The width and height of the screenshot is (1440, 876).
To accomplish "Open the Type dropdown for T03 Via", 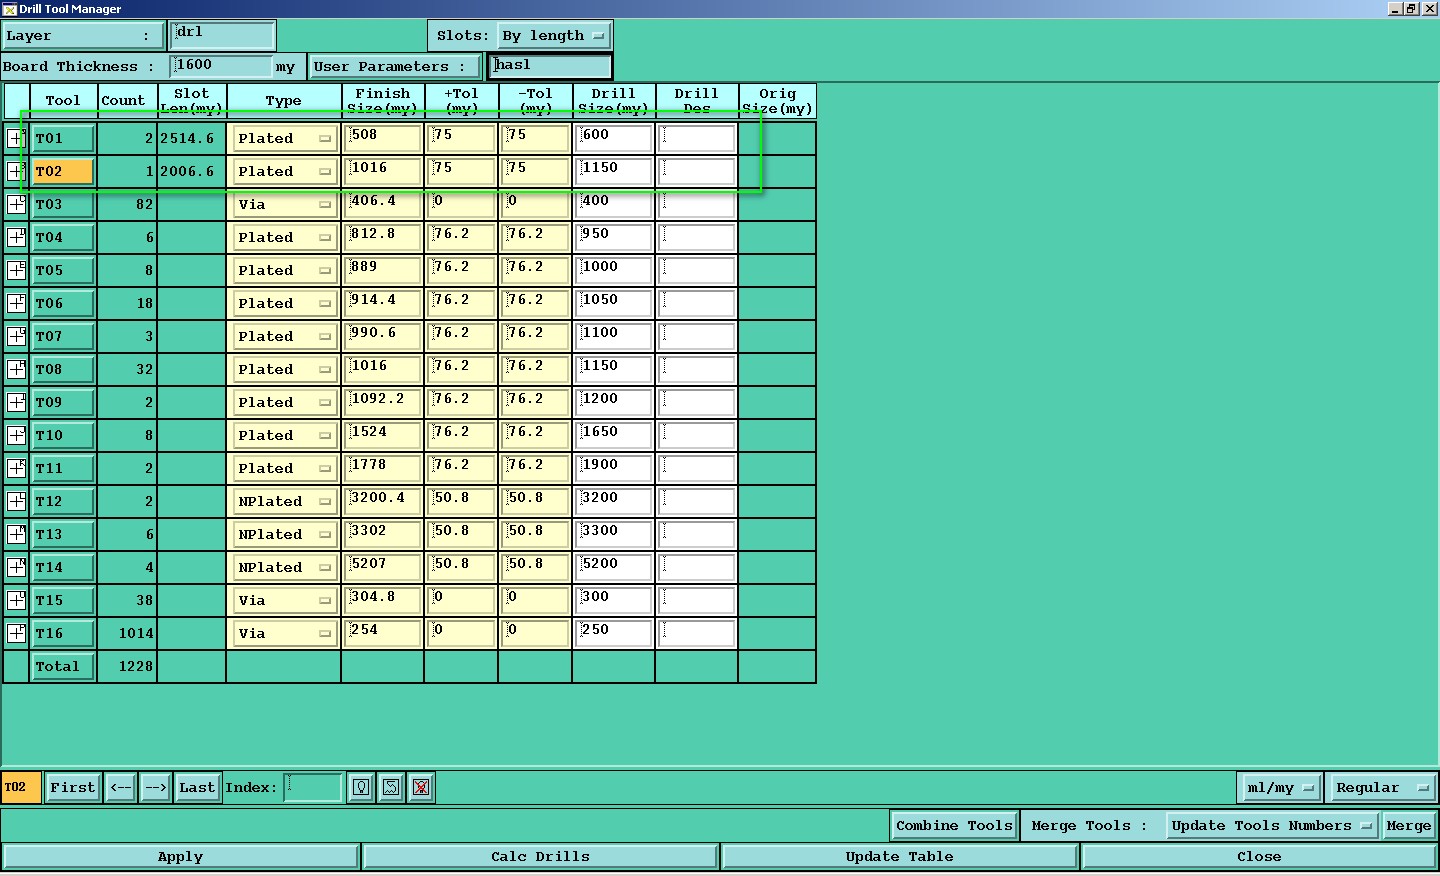I will tap(284, 204).
